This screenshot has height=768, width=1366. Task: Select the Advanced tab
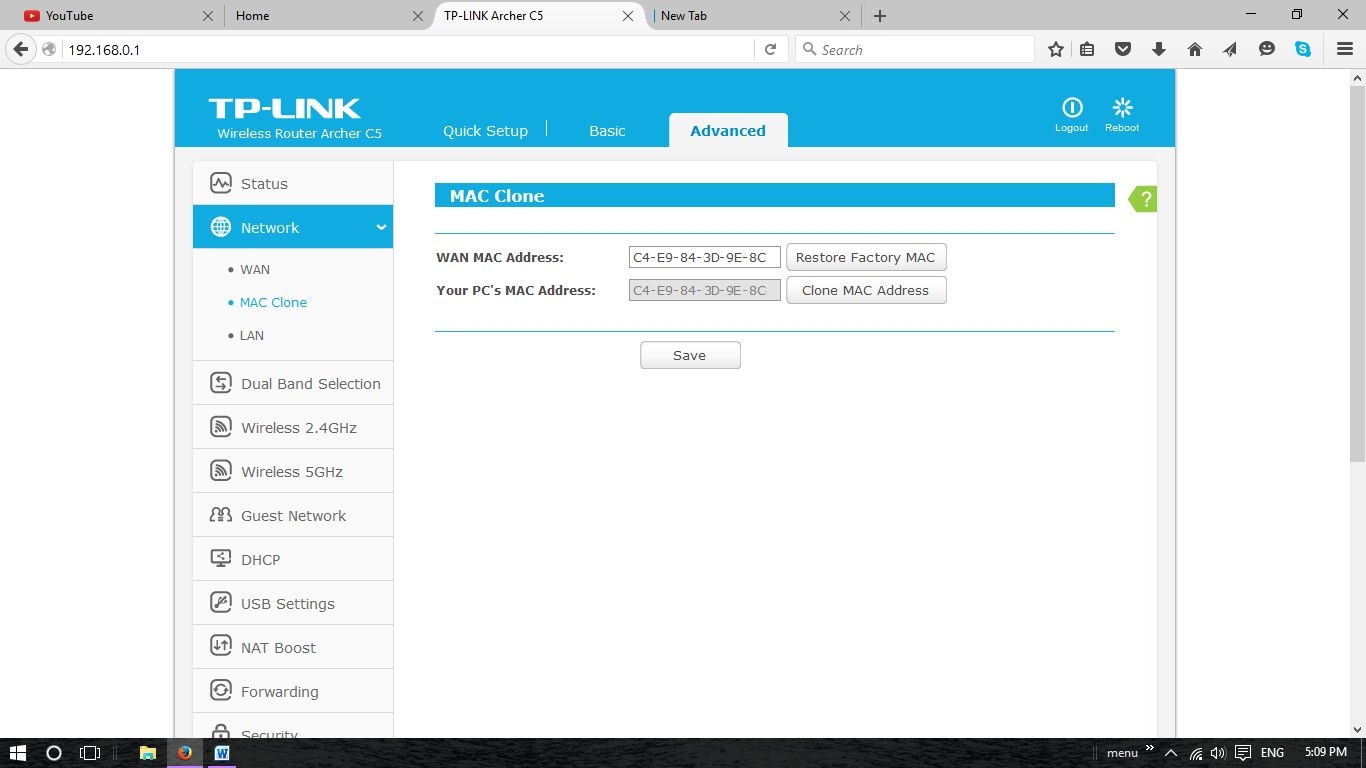[728, 130]
